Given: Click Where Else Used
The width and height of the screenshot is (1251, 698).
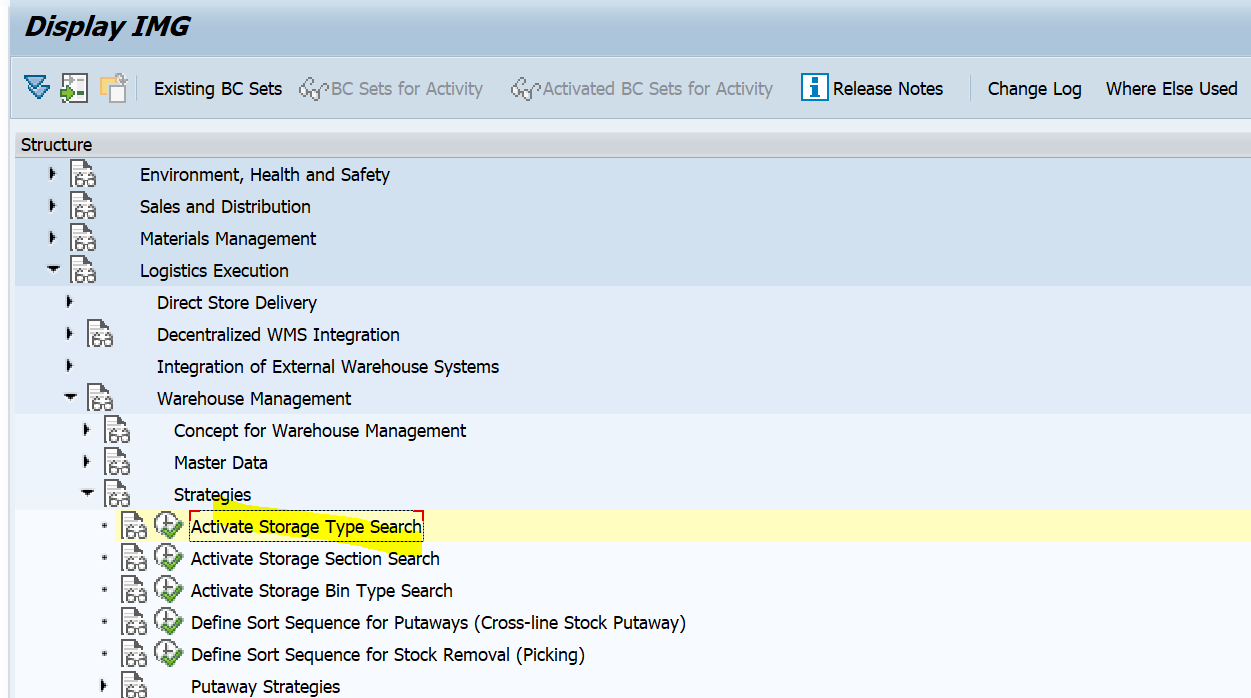Looking at the screenshot, I should [1170, 88].
